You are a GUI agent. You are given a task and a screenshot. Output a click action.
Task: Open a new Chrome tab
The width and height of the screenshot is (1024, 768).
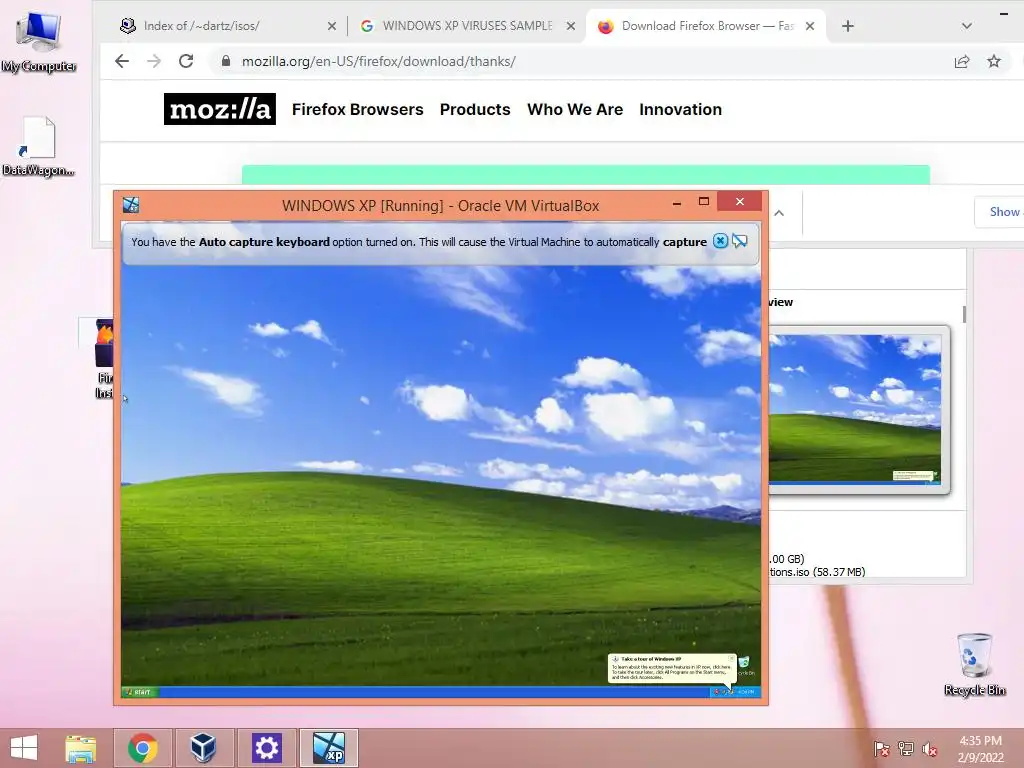[x=848, y=26]
